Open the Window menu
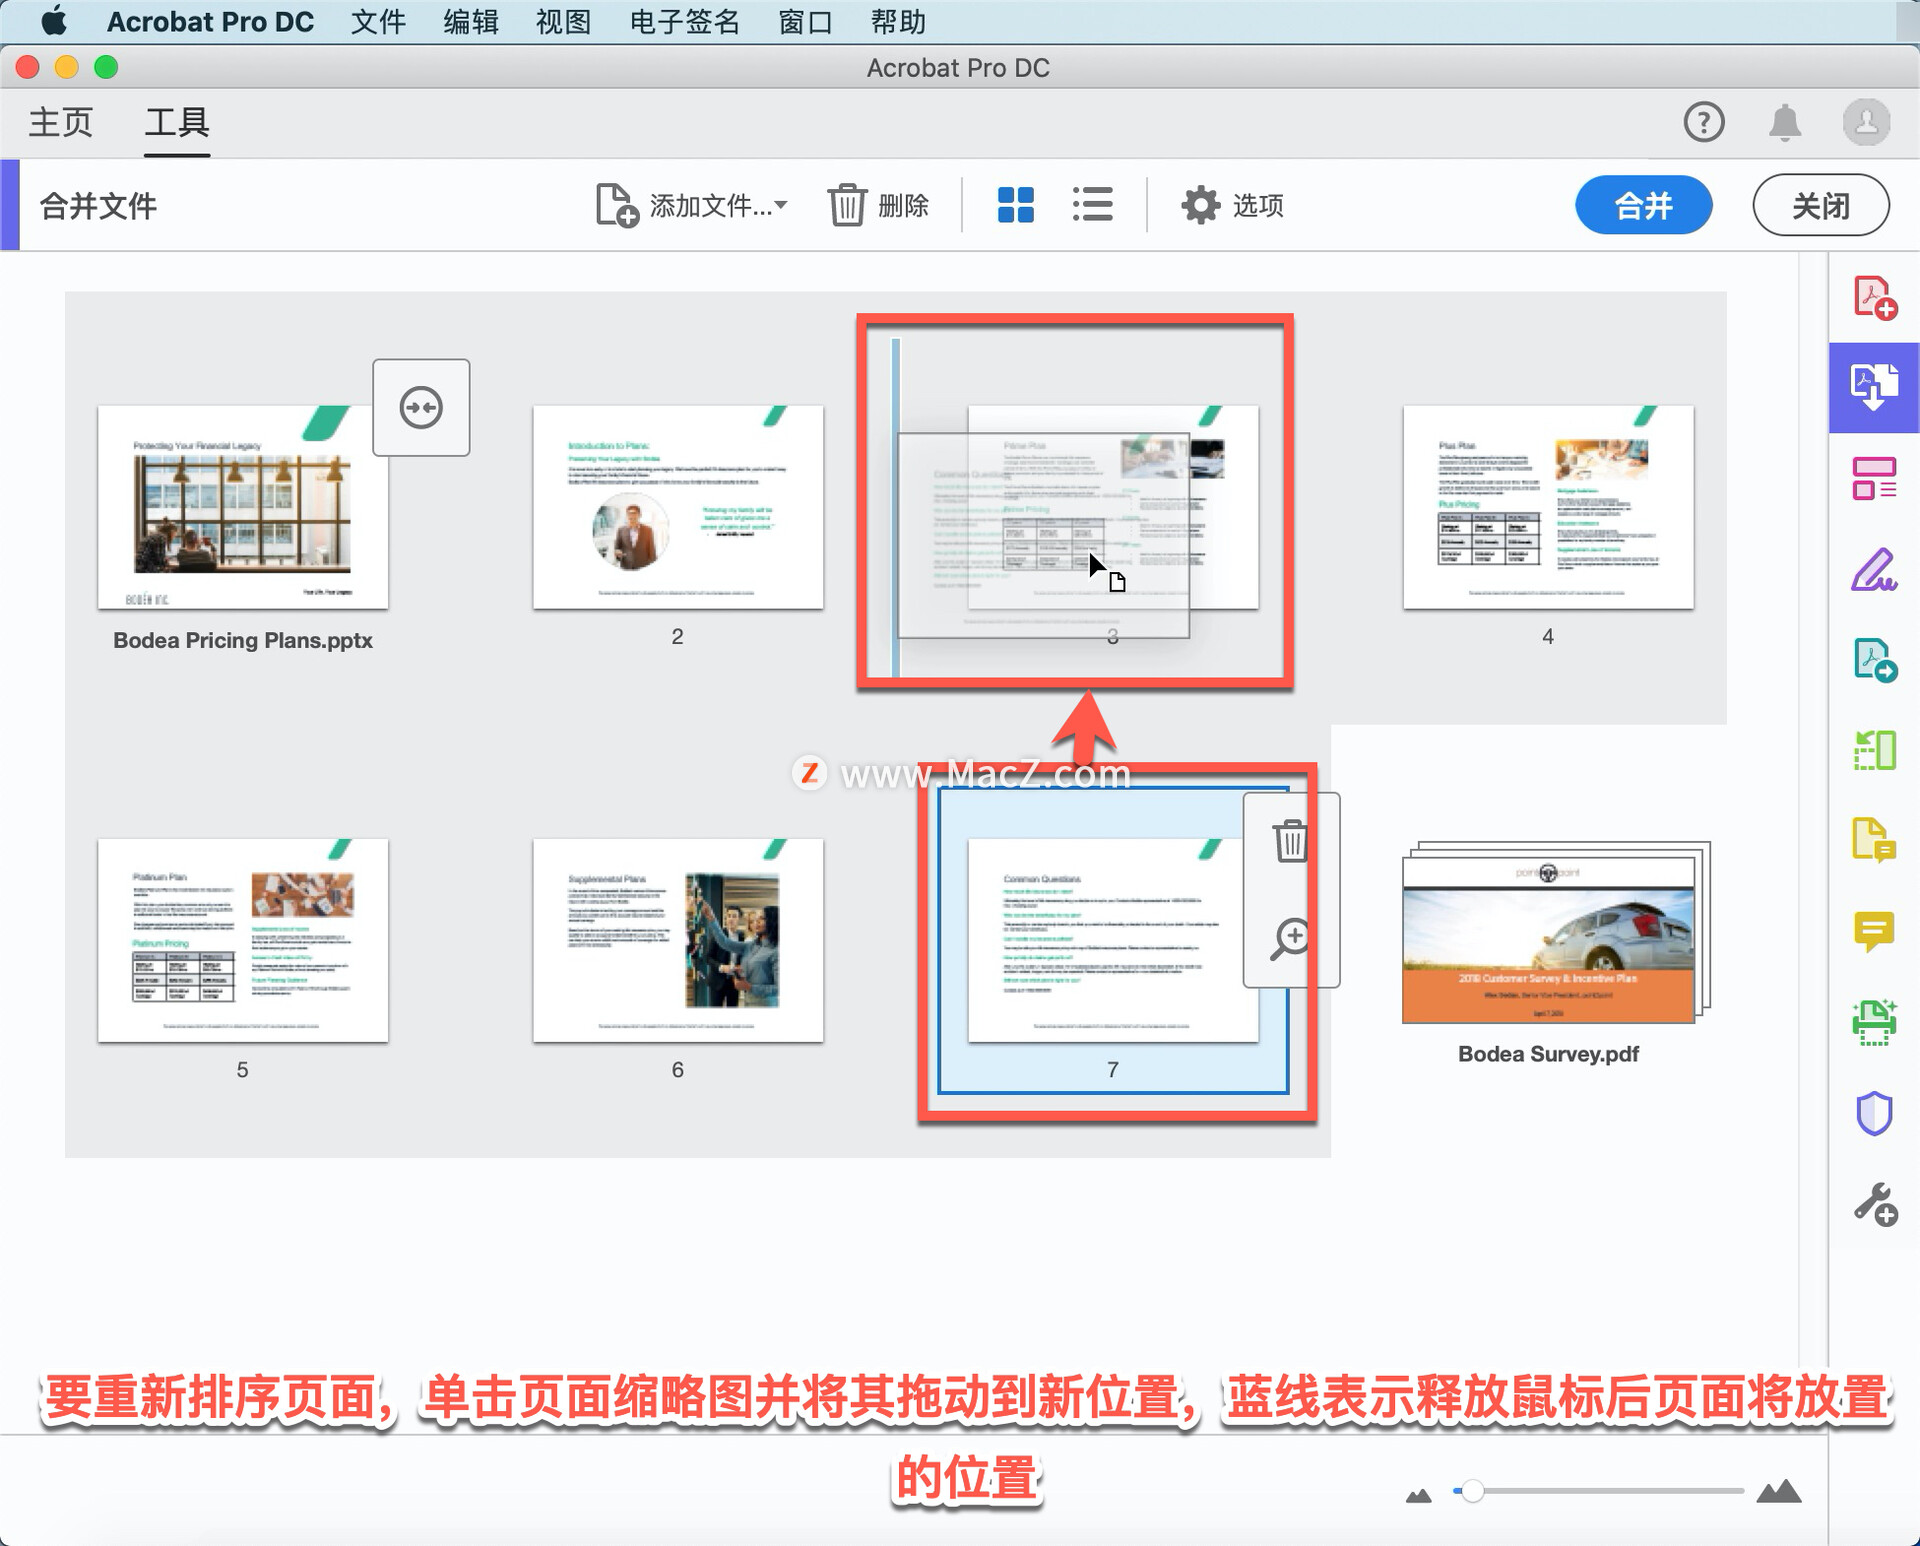This screenshot has width=1920, height=1546. pos(805,21)
